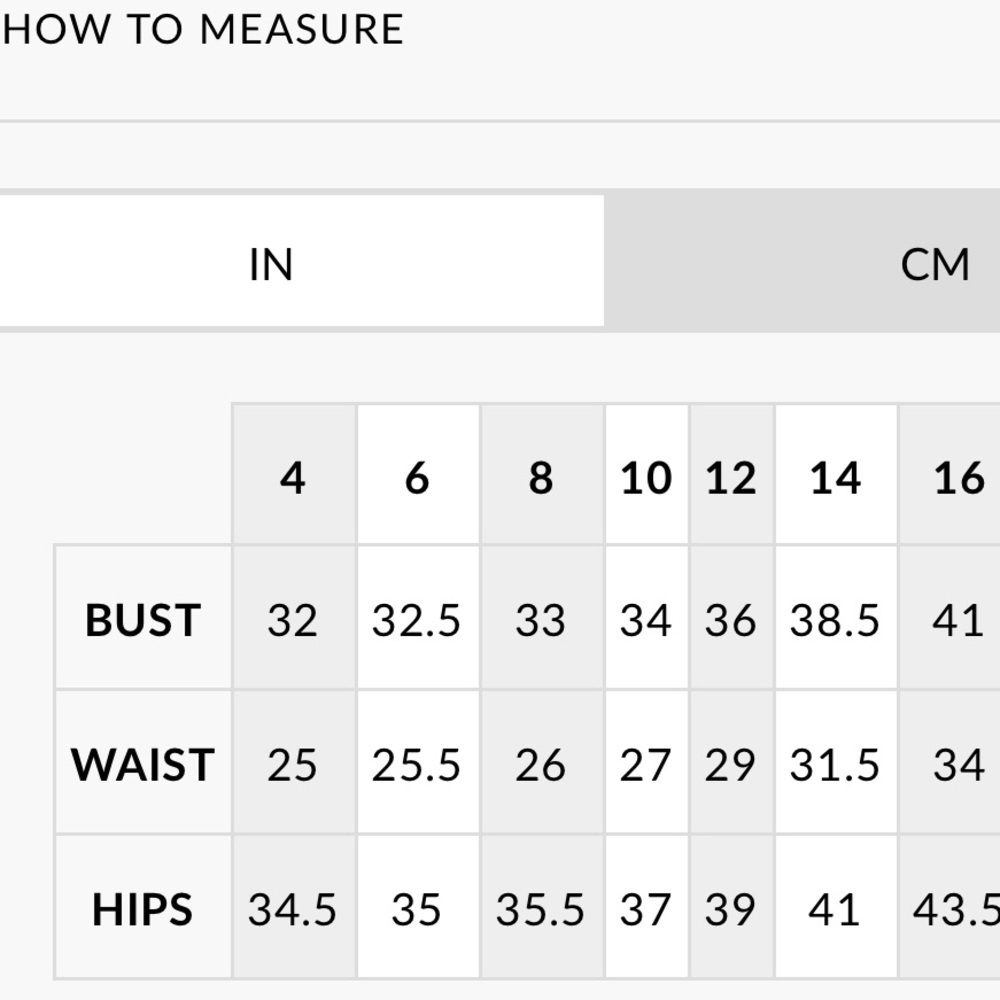This screenshot has width=1000, height=1000.
Task: Switch to the IN units tab
Action: (x=302, y=260)
